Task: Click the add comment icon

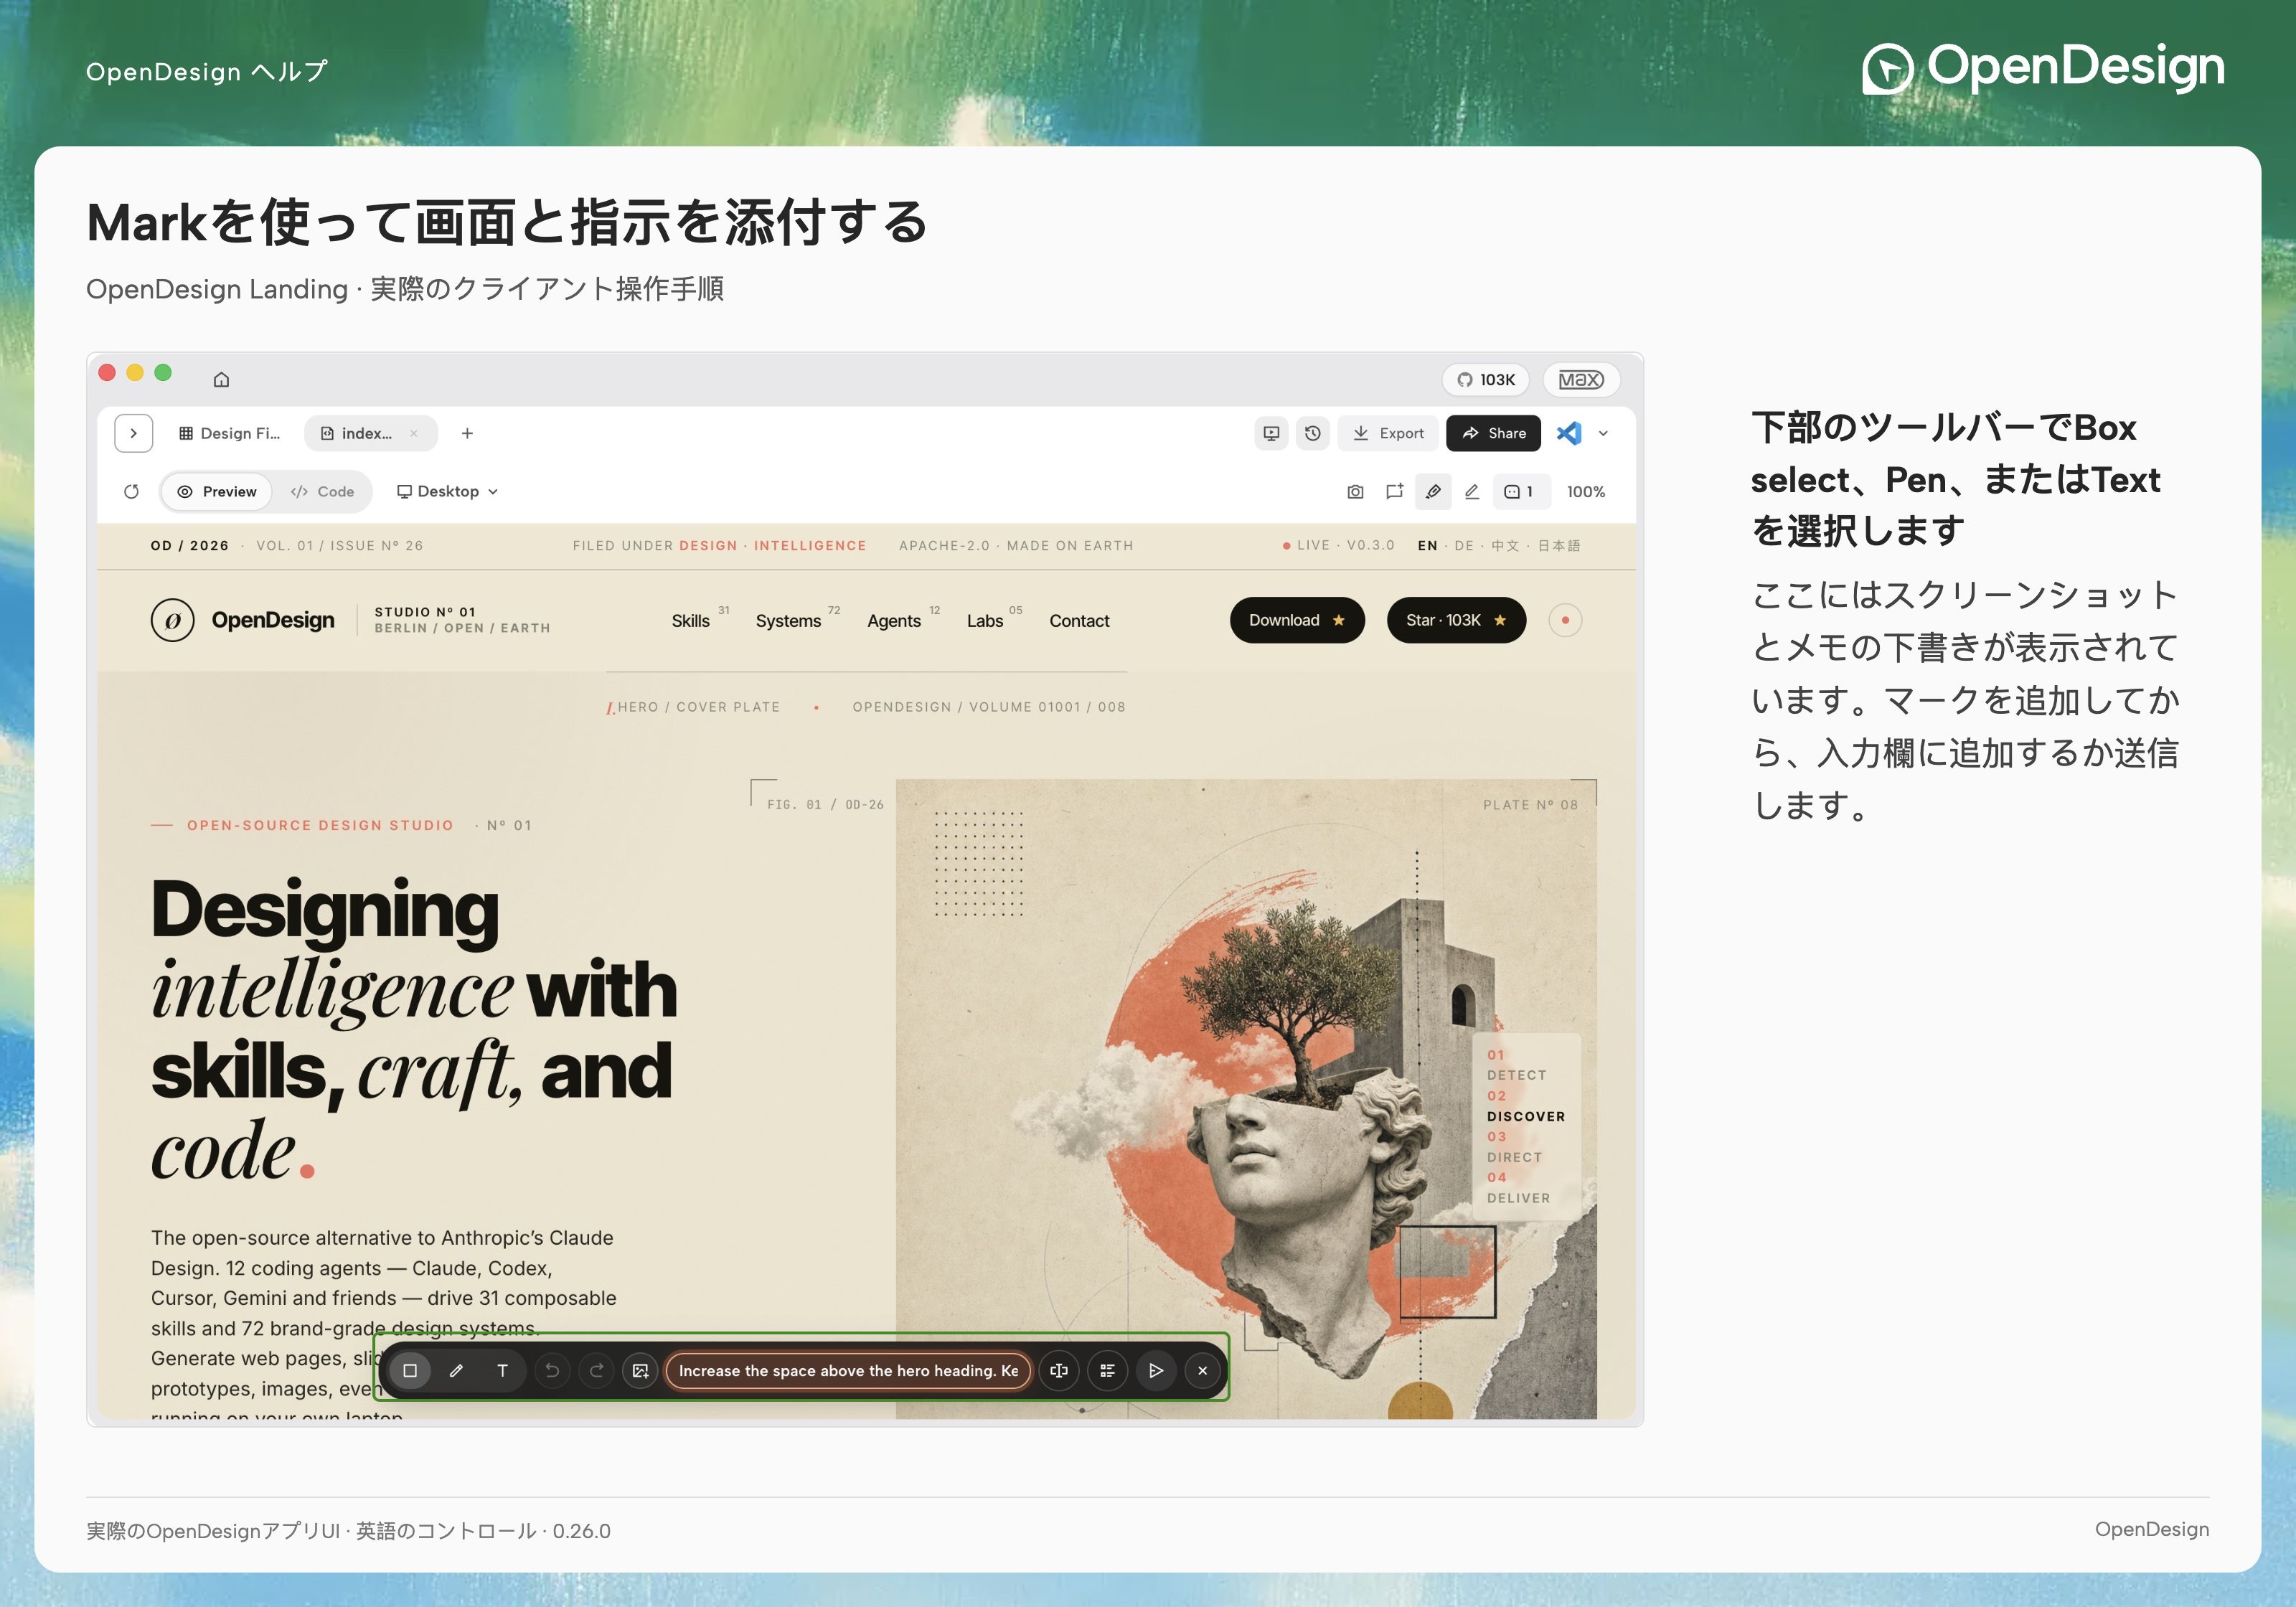Action: pos(1394,491)
